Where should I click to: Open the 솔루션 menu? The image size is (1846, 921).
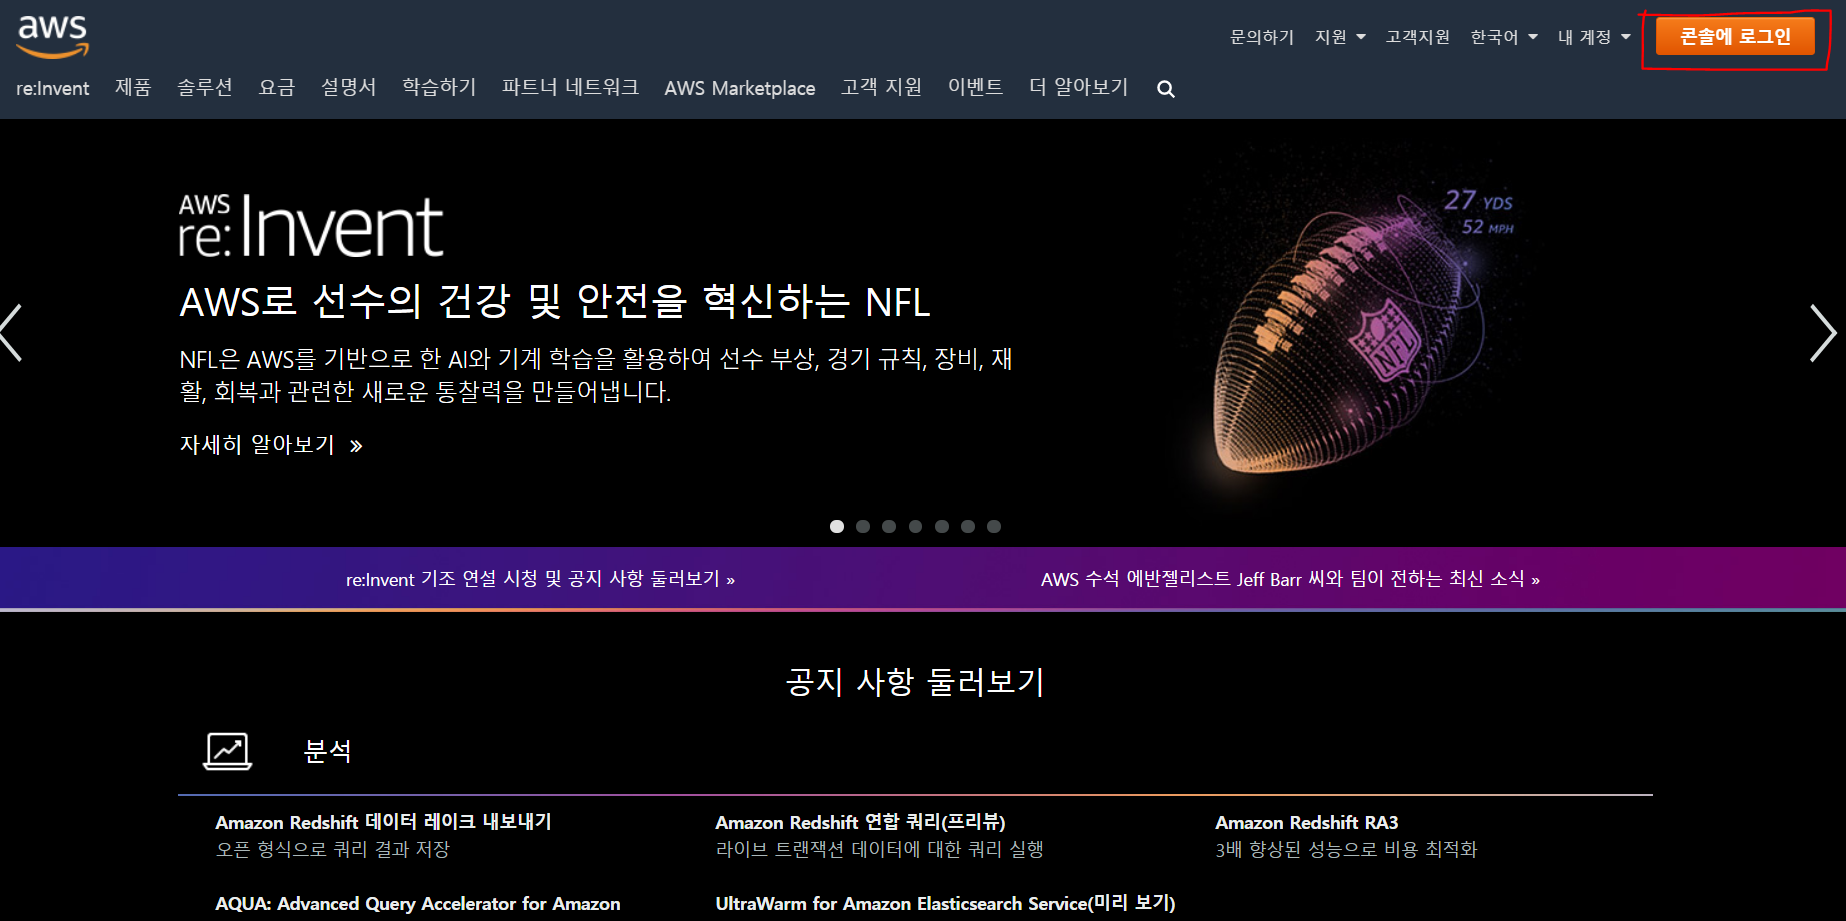pos(205,88)
